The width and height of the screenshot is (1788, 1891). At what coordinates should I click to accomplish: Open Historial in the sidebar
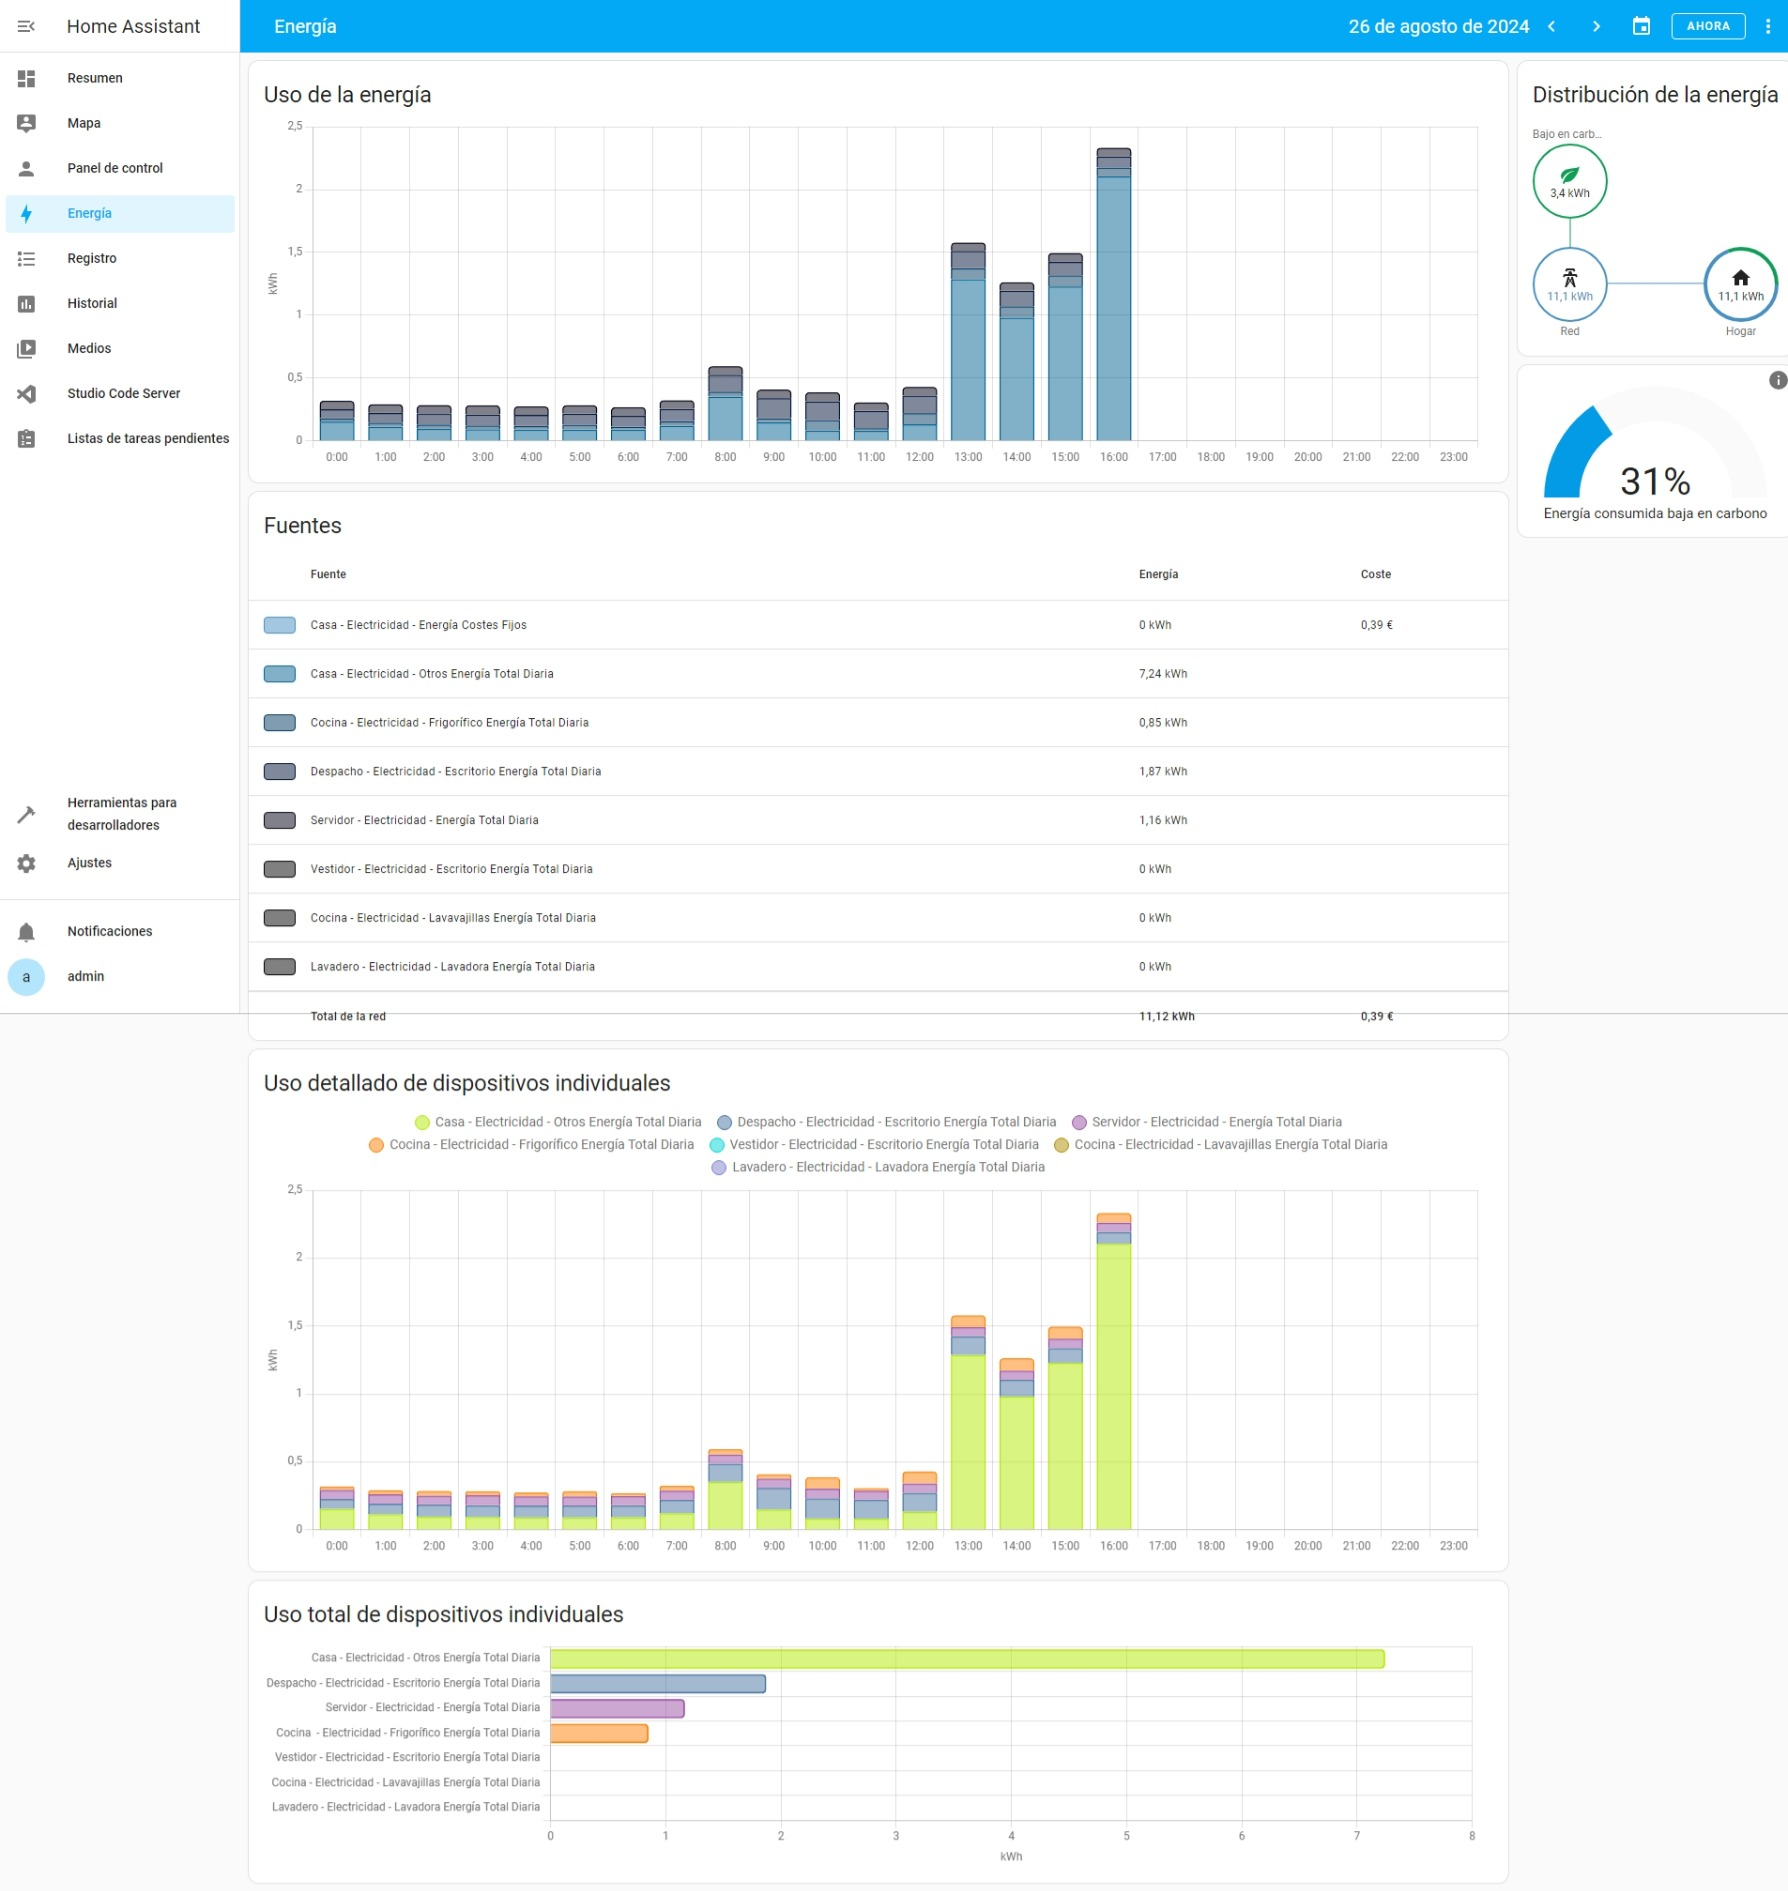(x=92, y=303)
